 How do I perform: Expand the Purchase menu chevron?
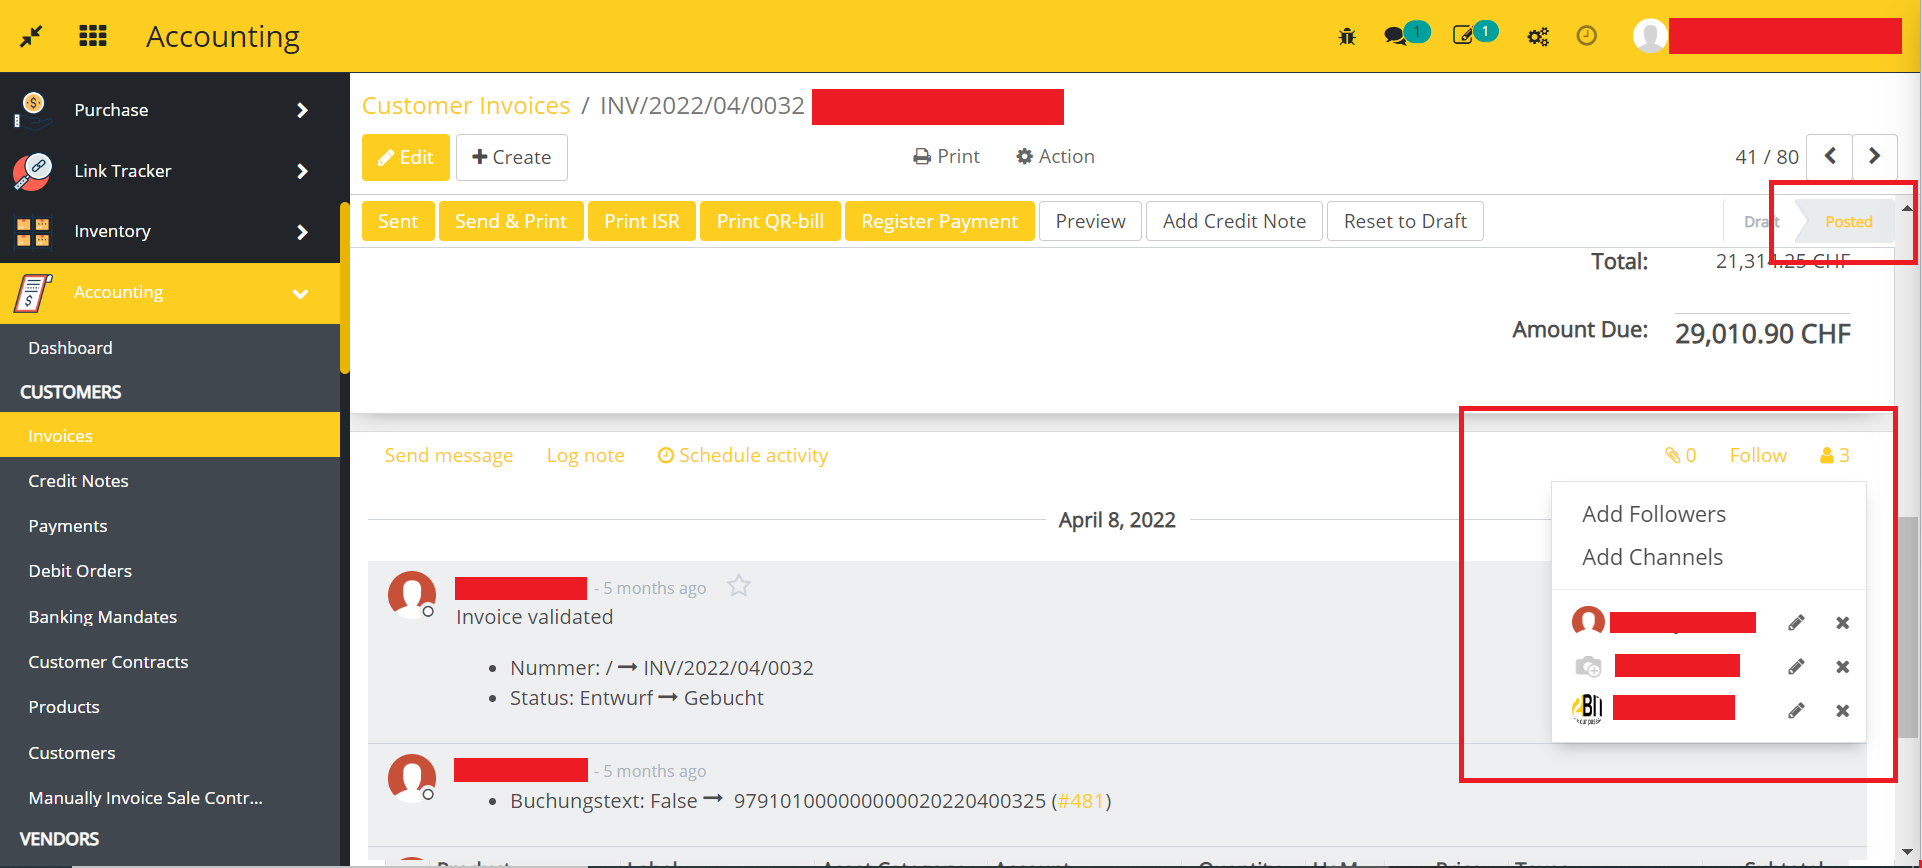tap(302, 110)
